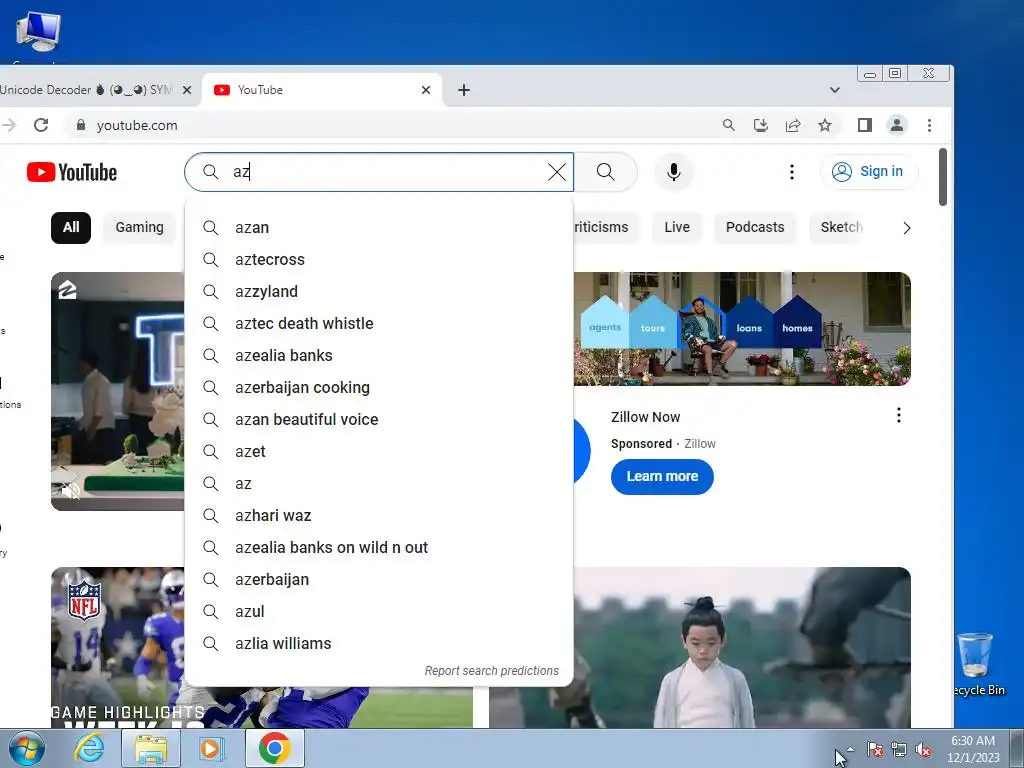Open NFL game highlights thumbnail
Image resolution: width=1024 pixels, height=768 pixels.
[x=118, y=648]
